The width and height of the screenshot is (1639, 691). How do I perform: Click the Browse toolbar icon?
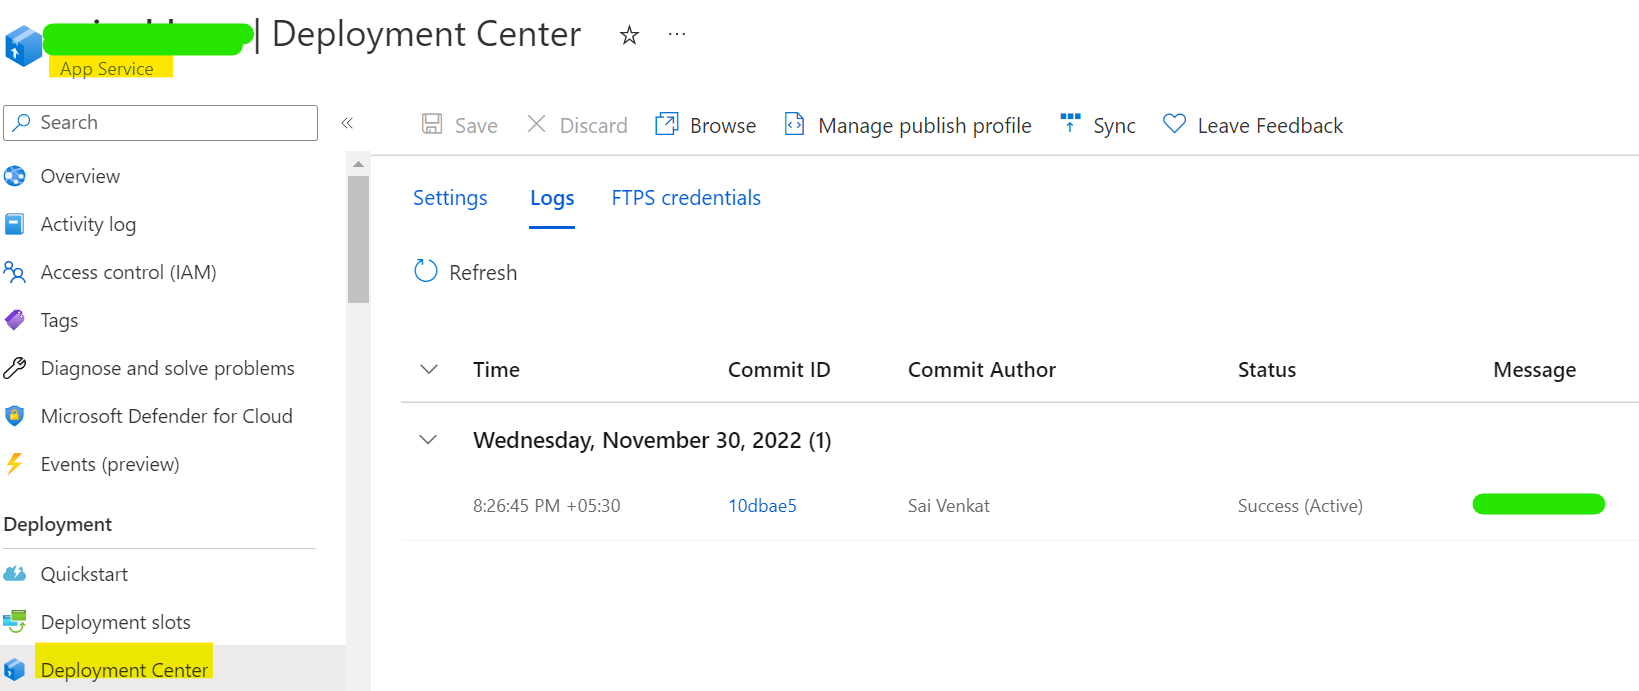pyautogui.click(x=665, y=123)
